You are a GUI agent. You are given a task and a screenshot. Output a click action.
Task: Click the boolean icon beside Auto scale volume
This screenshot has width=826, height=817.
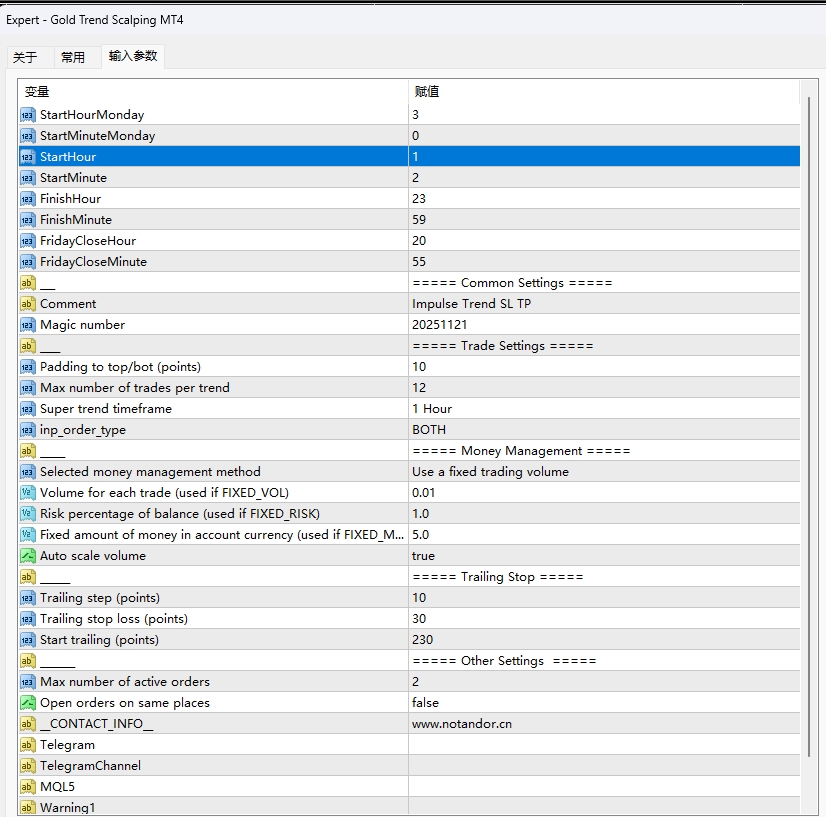(27, 556)
